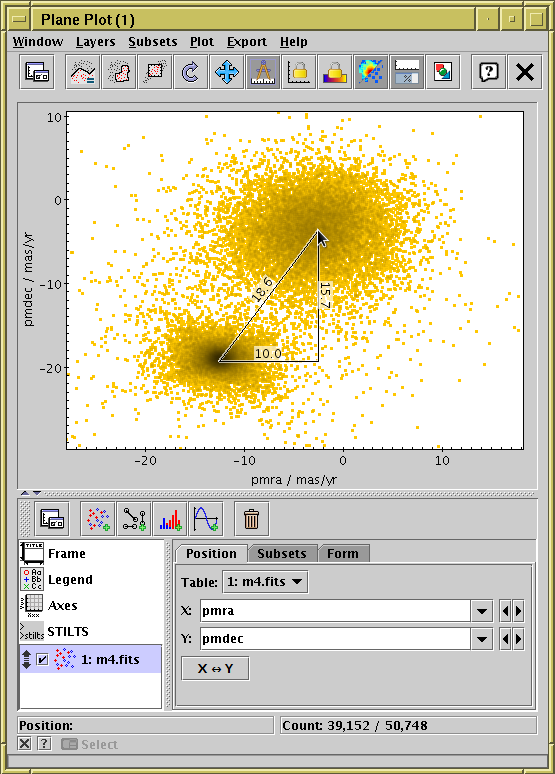
Task: Open the Table dropdown showing 1: m4.fits
Action: pyautogui.click(x=265, y=581)
